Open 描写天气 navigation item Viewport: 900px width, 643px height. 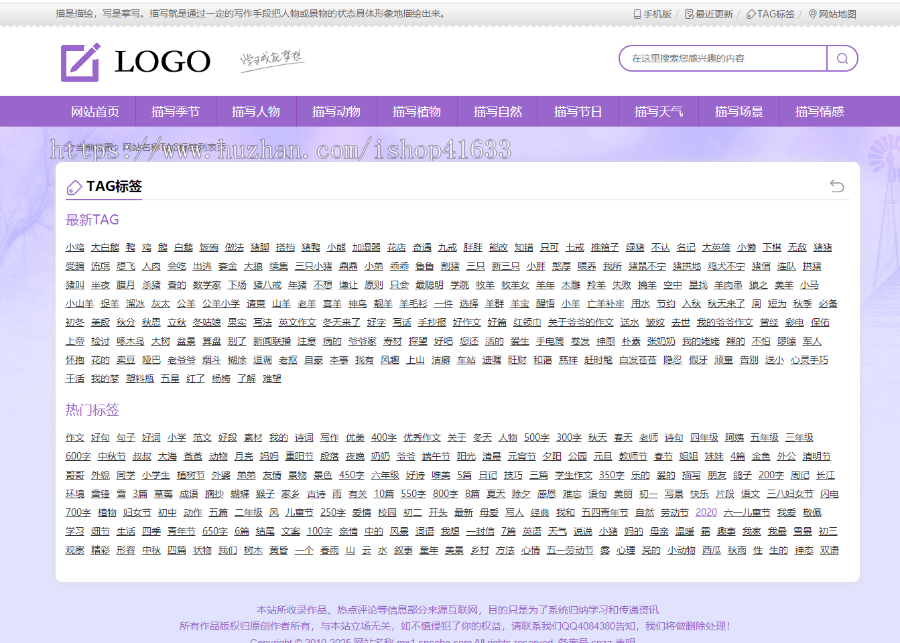click(x=659, y=111)
